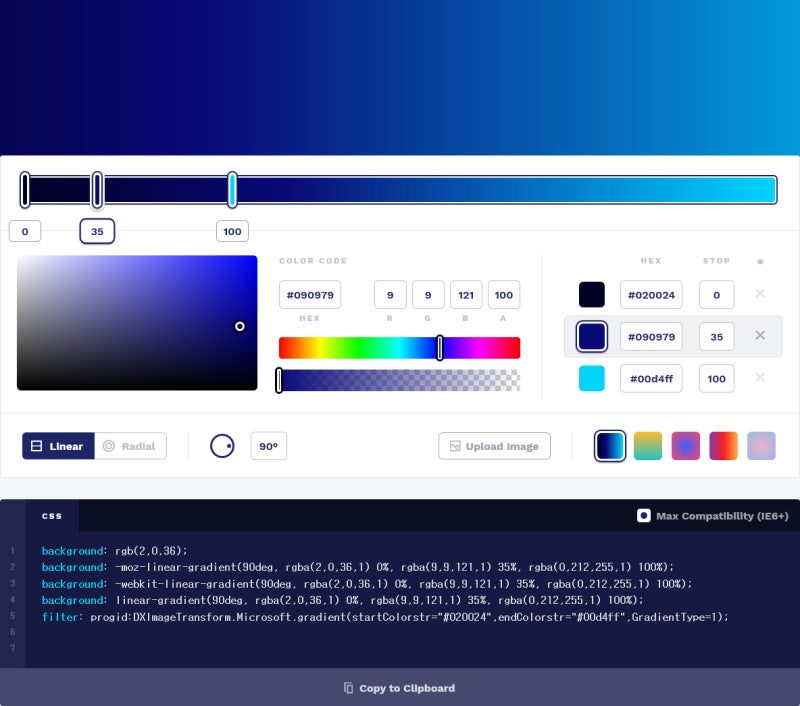Click the 90° angle input field
Screen dimensions: 800x706
click(268, 446)
